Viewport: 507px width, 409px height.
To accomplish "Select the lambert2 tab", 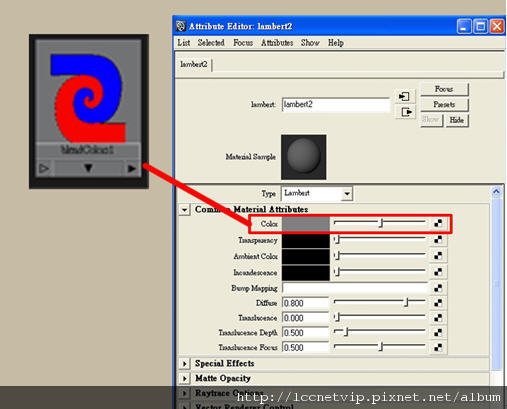I will point(194,64).
